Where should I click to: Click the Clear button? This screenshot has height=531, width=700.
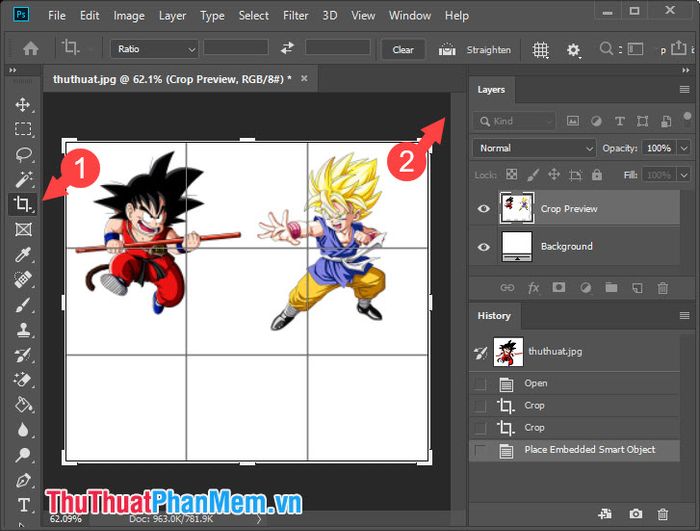[x=403, y=50]
